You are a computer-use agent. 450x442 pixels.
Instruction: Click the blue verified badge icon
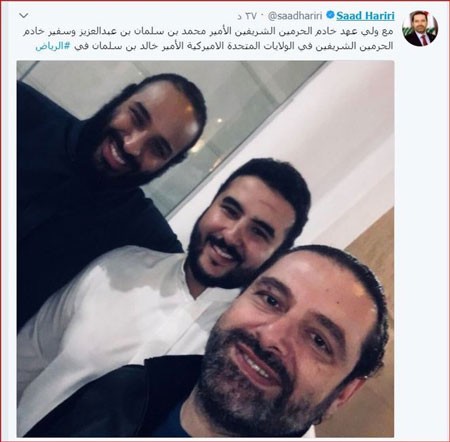[x=330, y=15]
